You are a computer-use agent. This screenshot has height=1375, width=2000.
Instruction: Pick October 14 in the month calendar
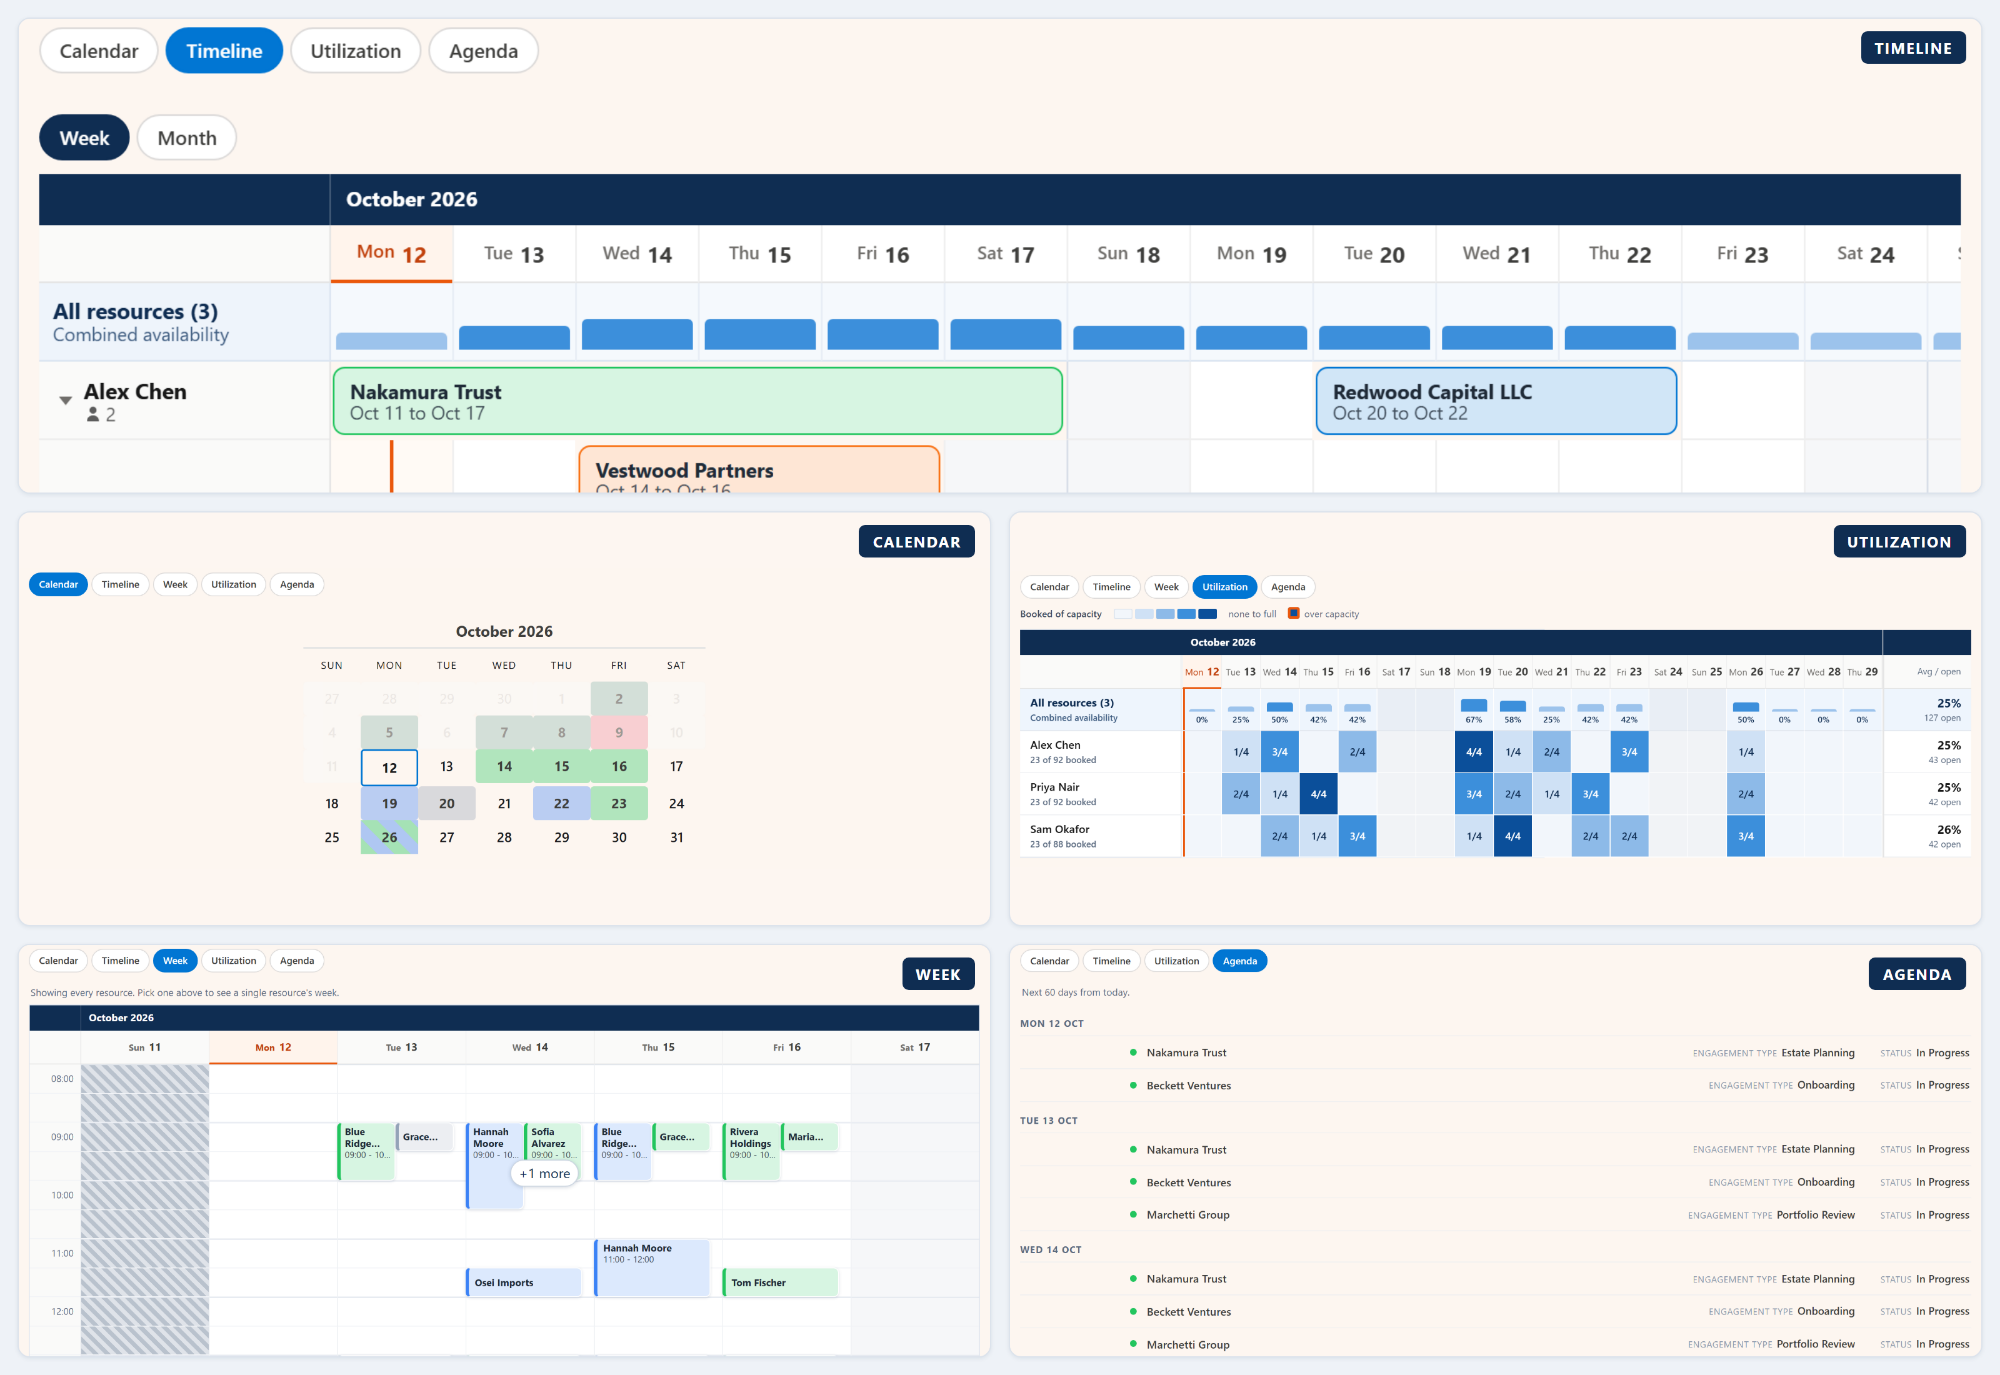click(504, 767)
